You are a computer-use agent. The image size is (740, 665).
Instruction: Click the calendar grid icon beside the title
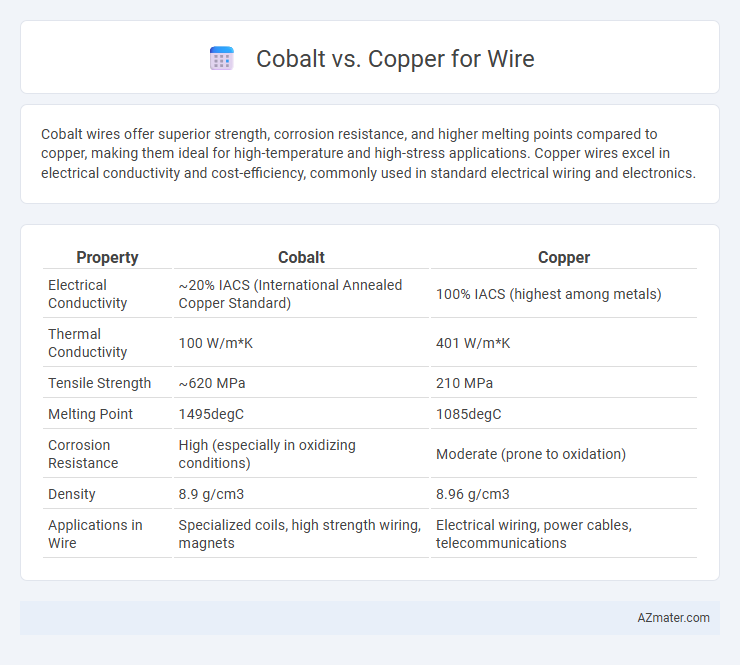221,59
